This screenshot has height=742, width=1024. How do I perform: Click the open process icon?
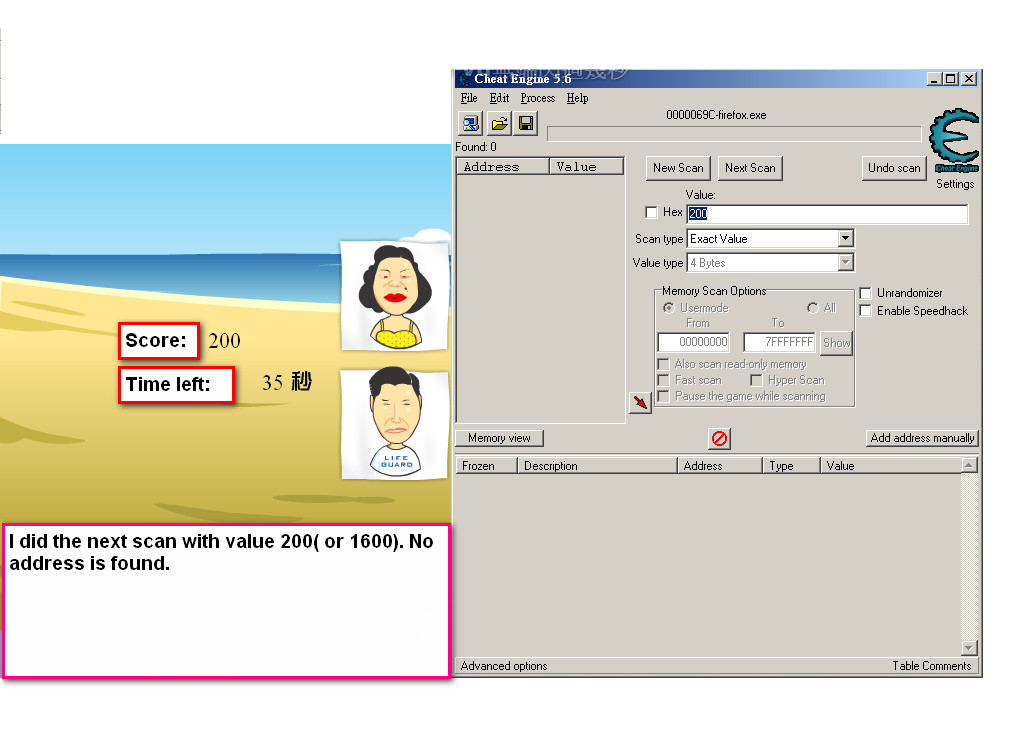[x=470, y=123]
